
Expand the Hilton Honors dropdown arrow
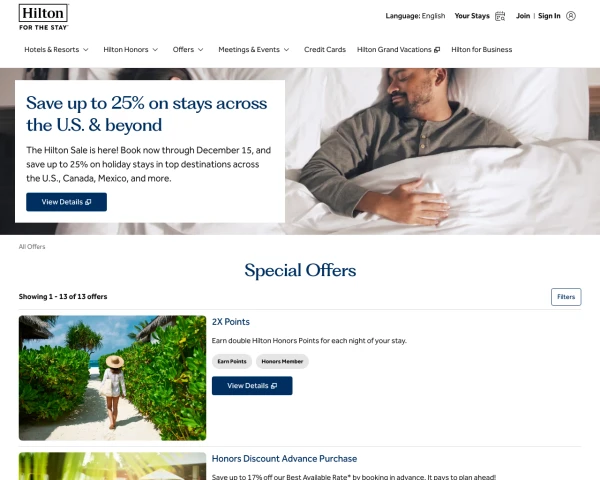coord(155,50)
